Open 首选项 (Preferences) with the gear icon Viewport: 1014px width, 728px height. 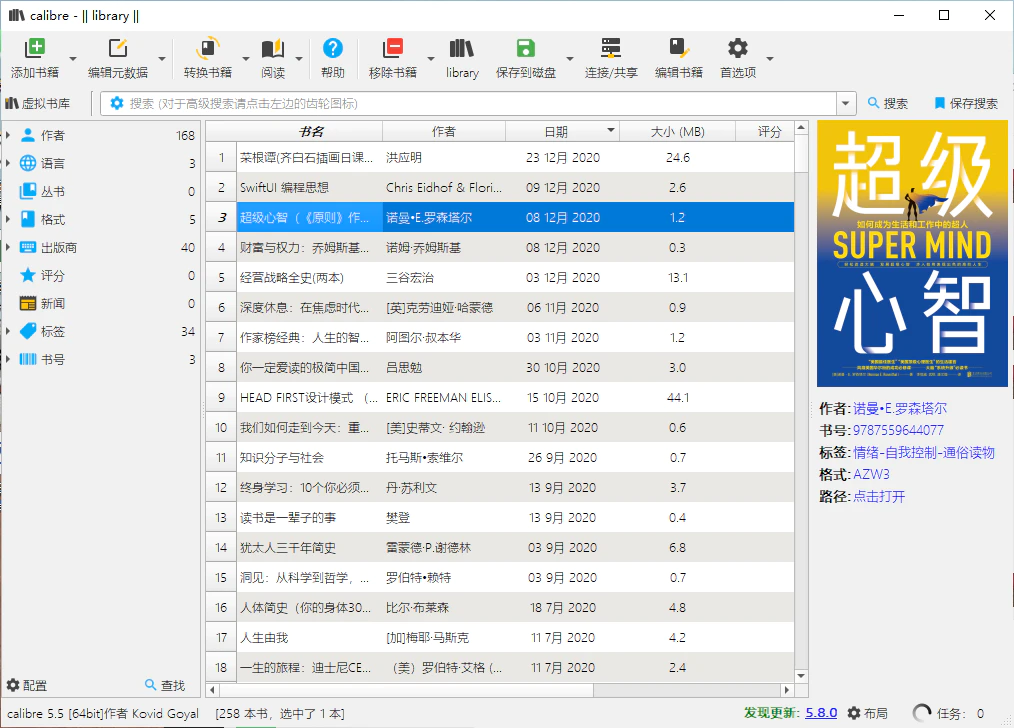[736, 46]
